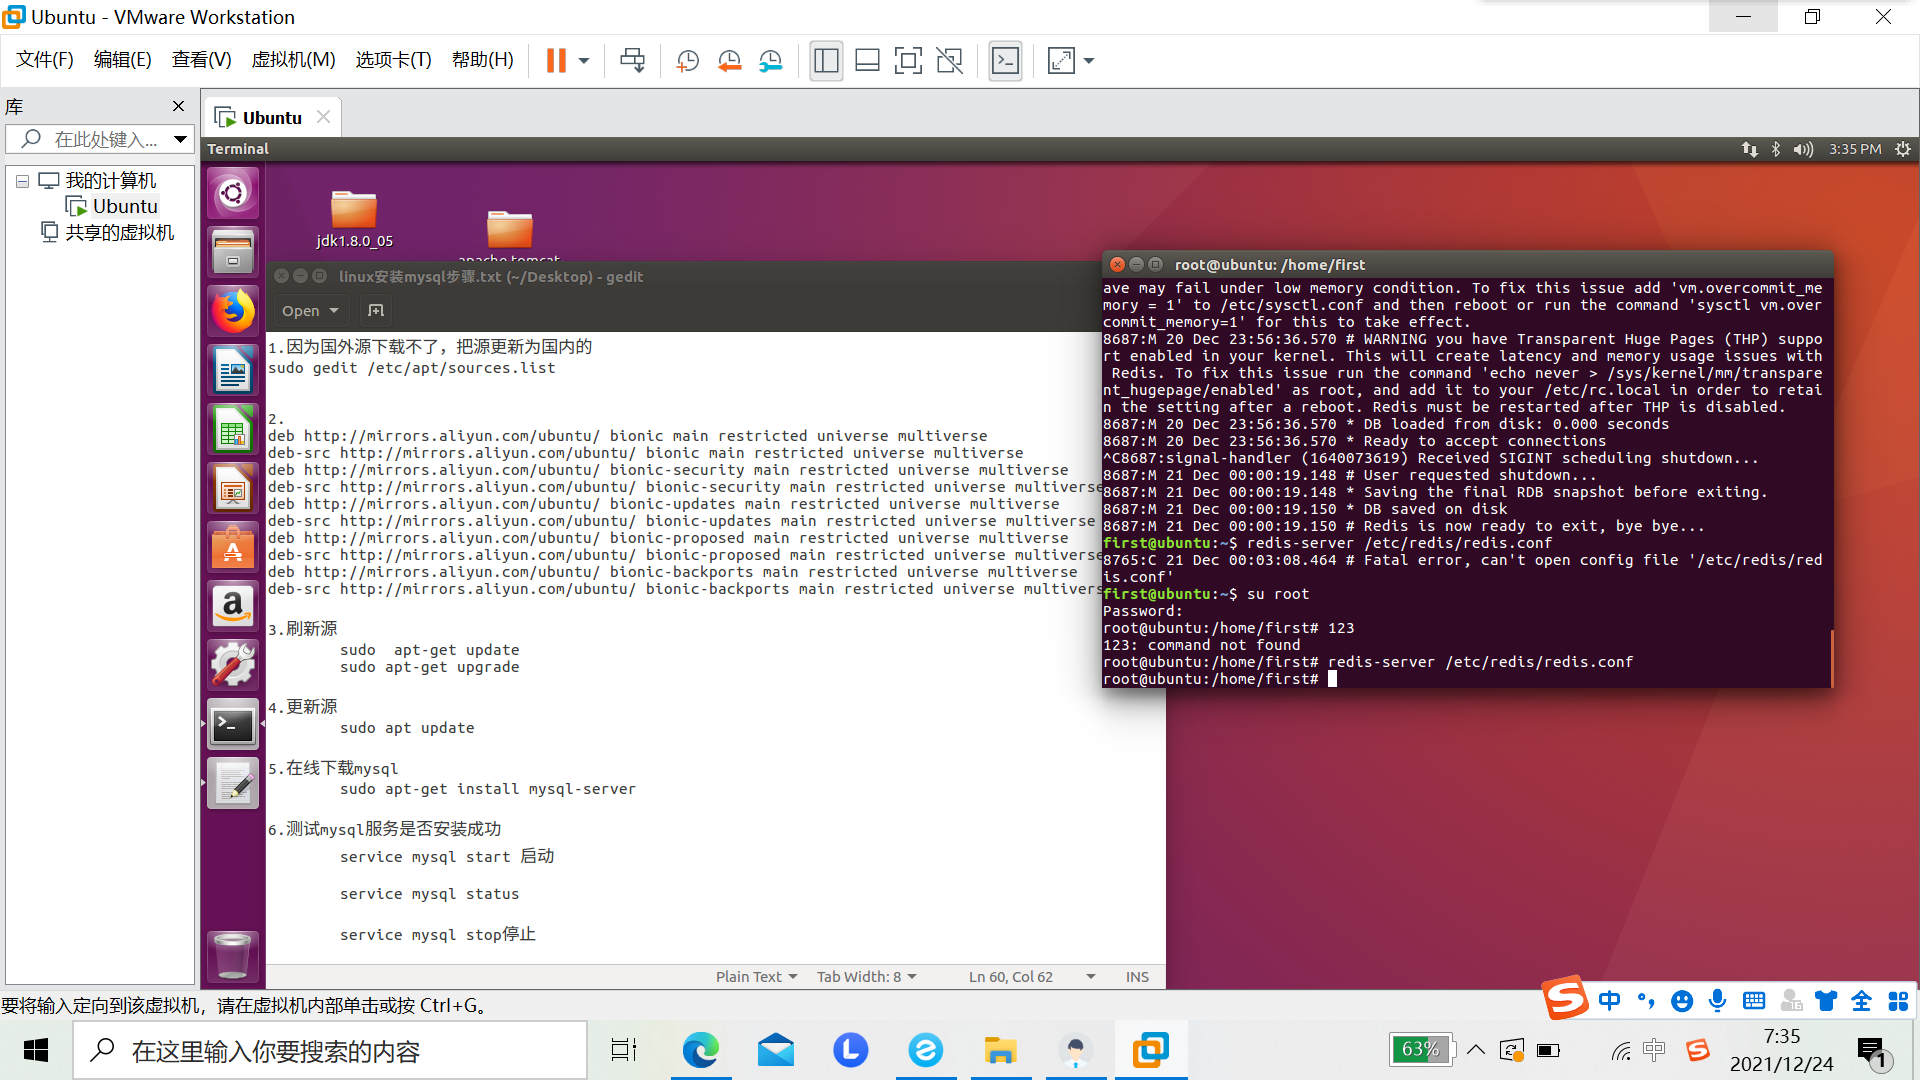
Task: Select Ubuntu VM in library tree
Action: (125, 206)
